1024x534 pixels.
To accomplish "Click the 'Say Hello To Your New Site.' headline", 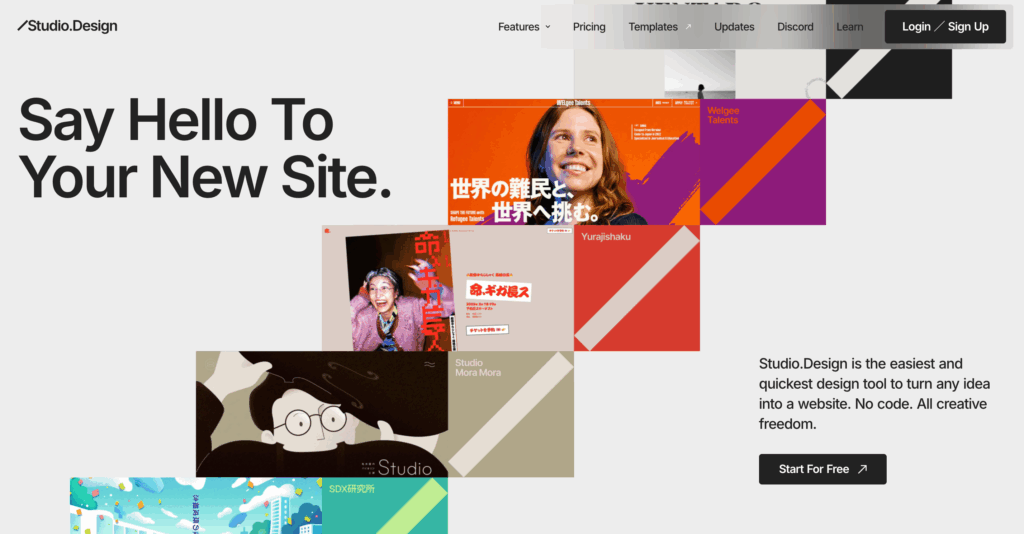I will [x=205, y=149].
